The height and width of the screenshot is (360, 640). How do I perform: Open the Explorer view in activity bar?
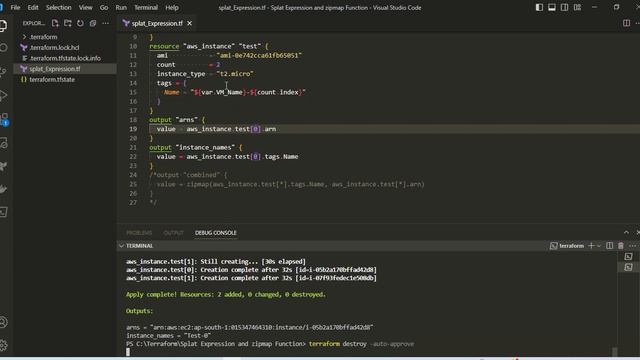pos(3,25)
